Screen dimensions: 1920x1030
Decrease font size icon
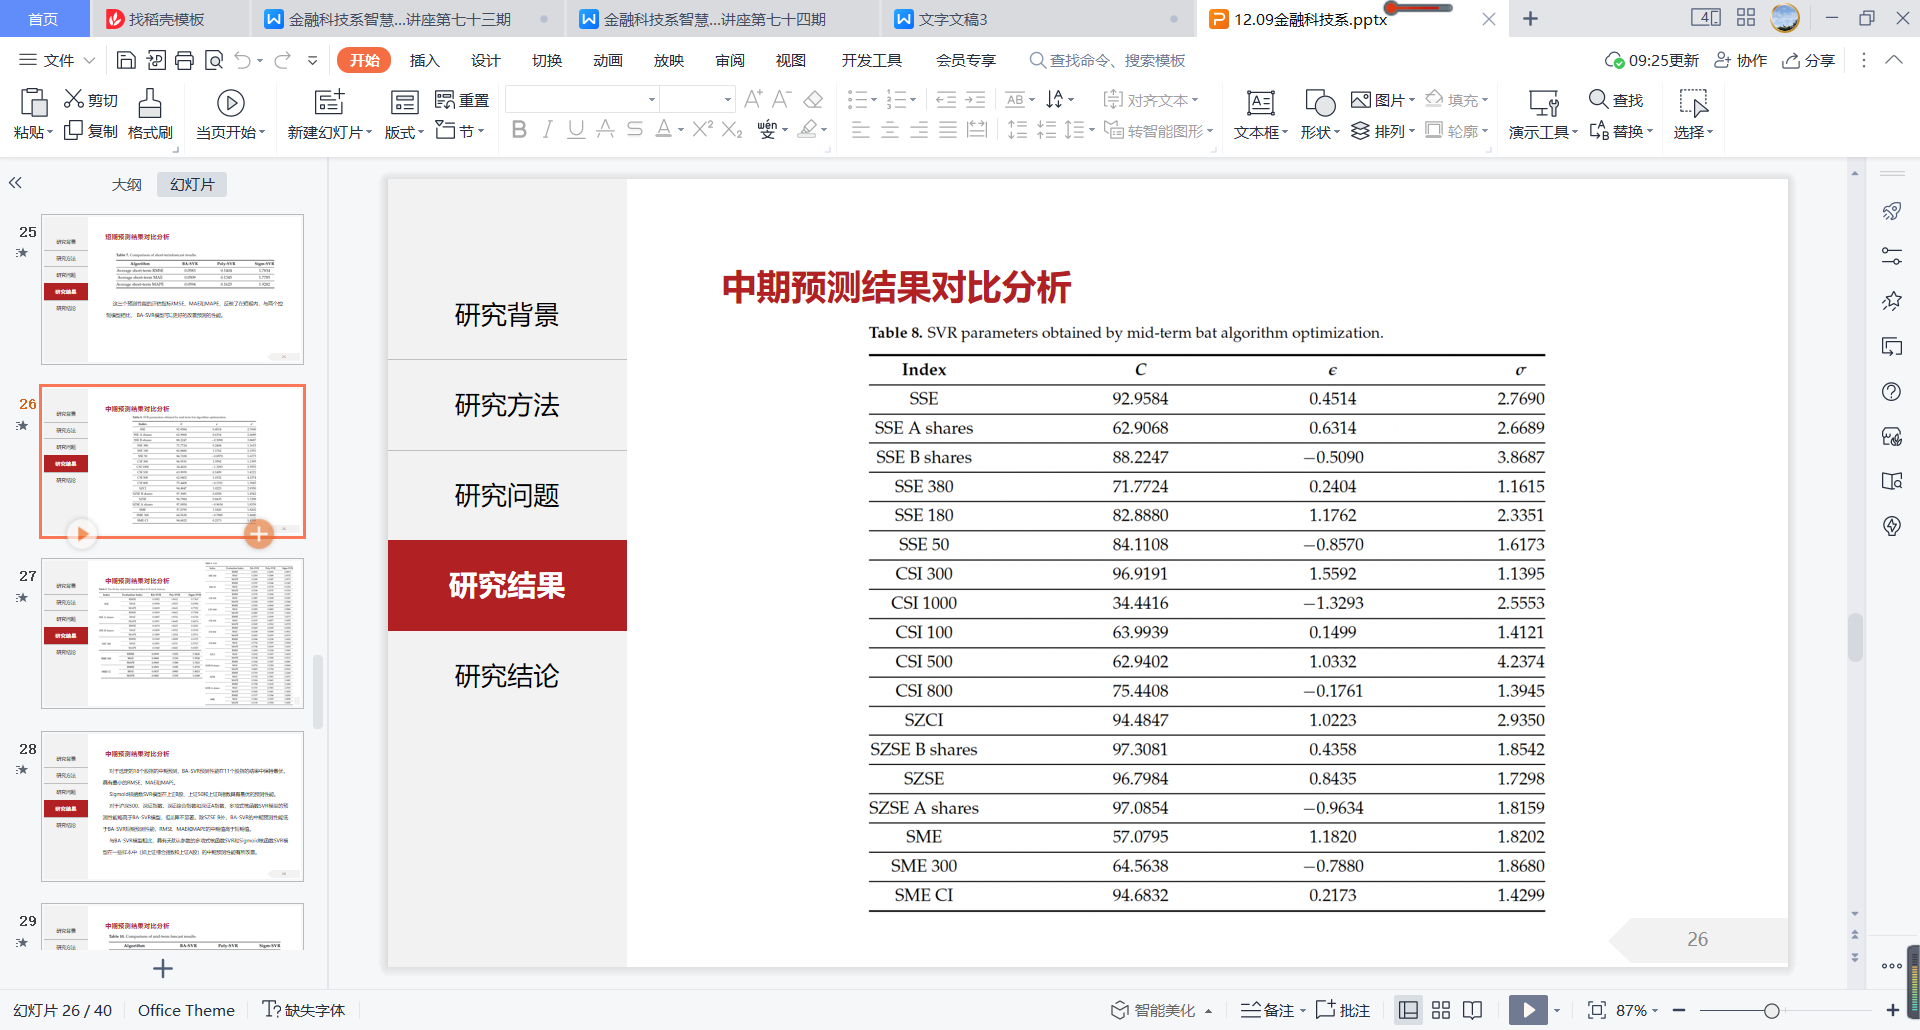click(x=782, y=99)
